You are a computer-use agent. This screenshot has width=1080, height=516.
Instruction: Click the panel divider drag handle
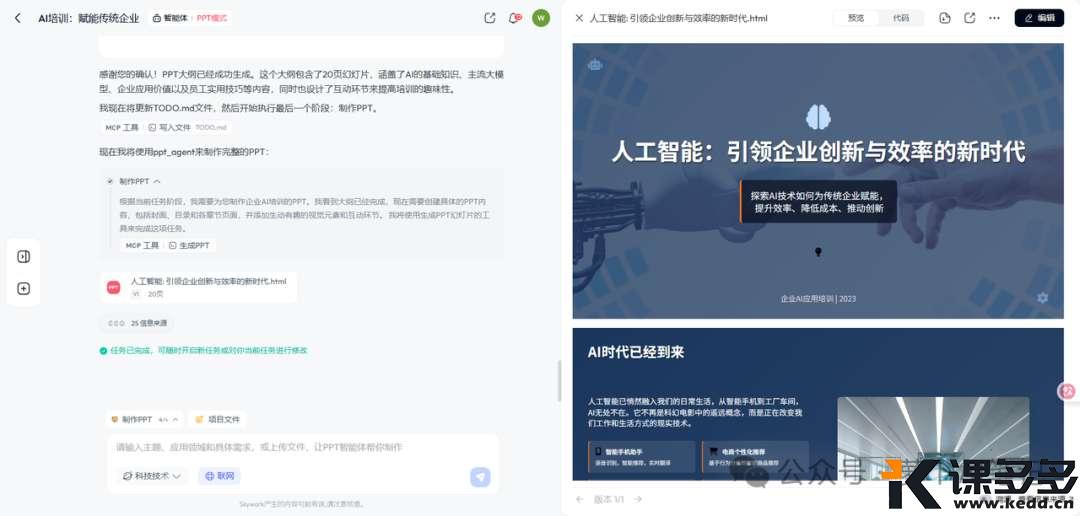tap(559, 380)
